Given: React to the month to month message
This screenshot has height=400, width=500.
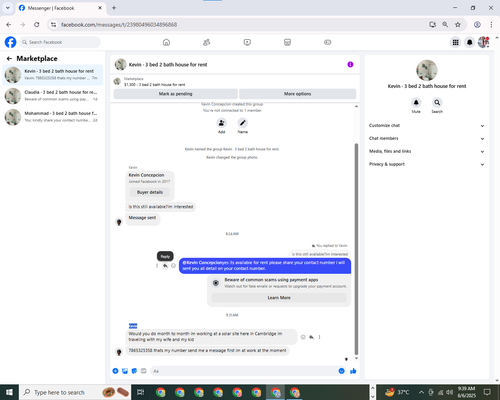Looking at the screenshot, I should [303, 337].
